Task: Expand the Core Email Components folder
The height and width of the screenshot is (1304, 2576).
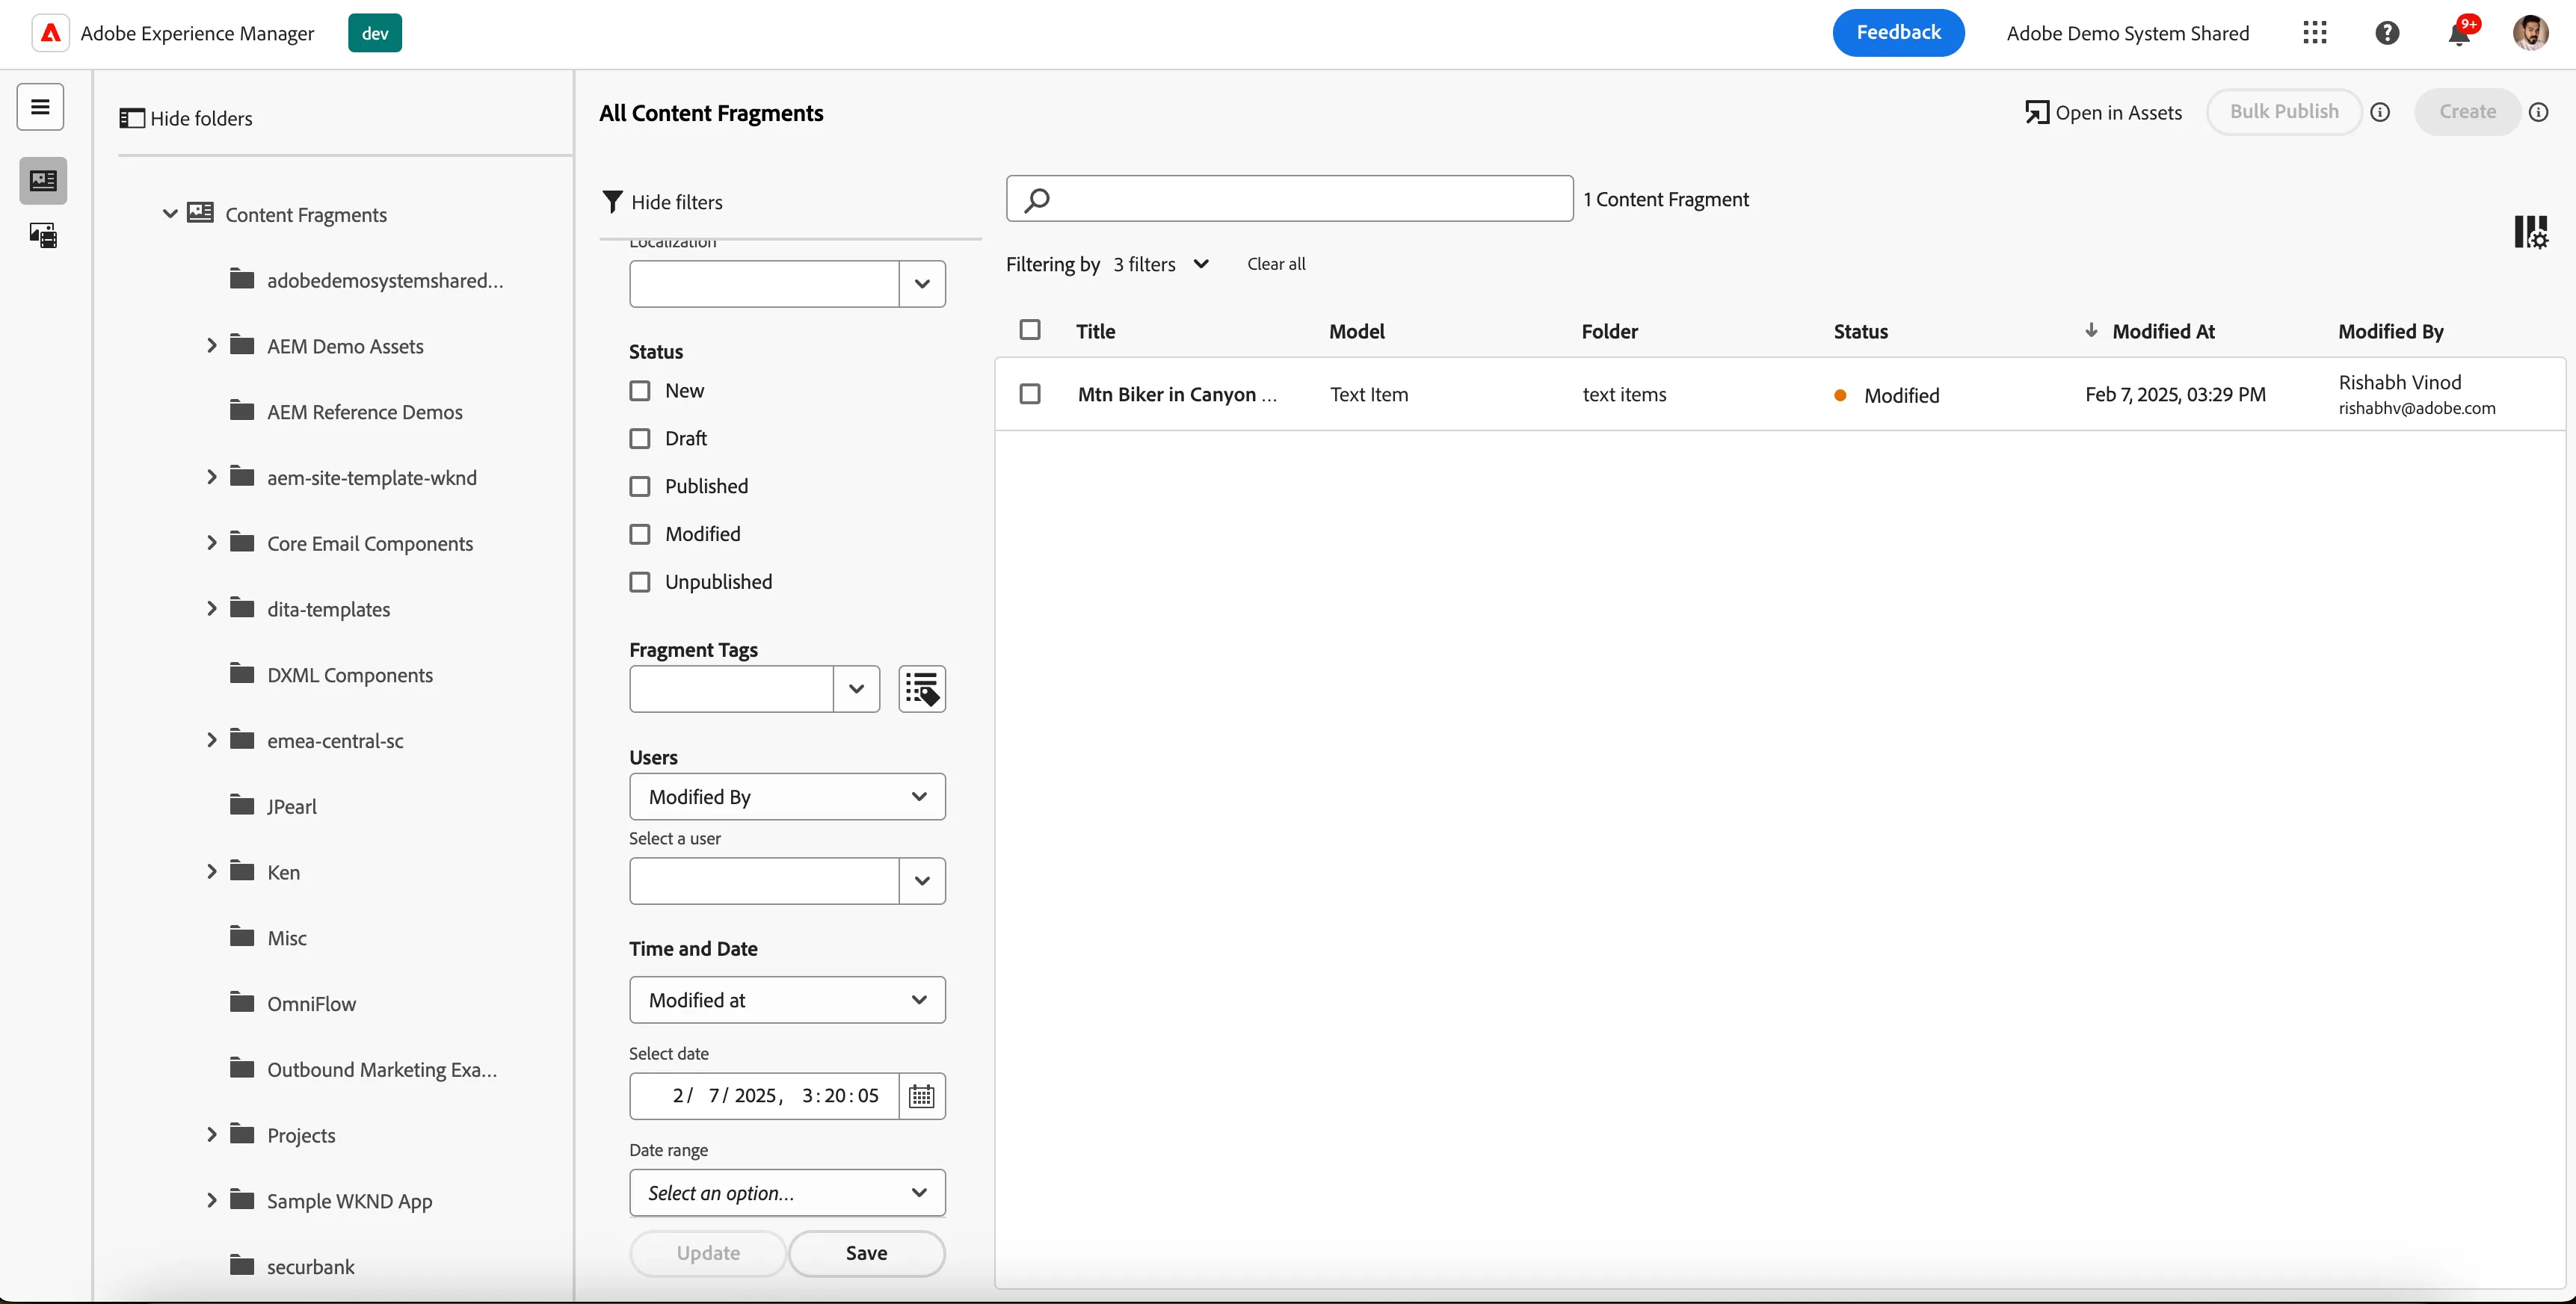Action: point(212,543)
